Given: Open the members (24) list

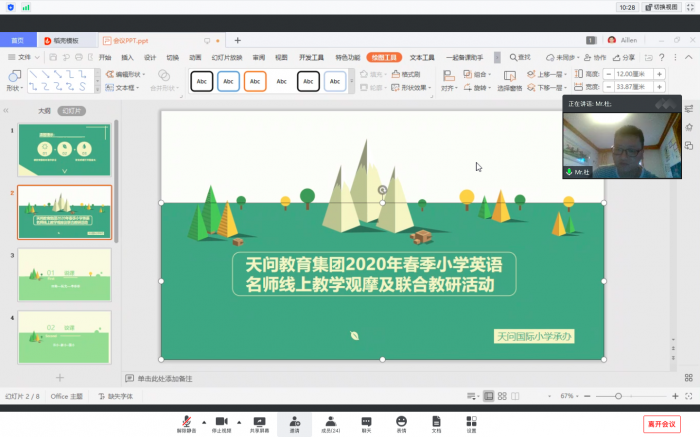Looking at the screenshot, I should click(330, 422).
